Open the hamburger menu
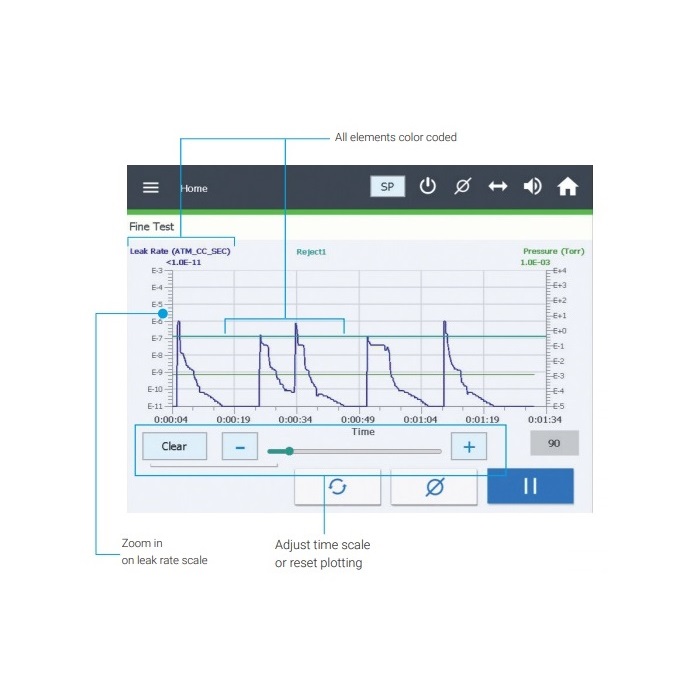Screen dimensions: 700x700 click(150, 187)
